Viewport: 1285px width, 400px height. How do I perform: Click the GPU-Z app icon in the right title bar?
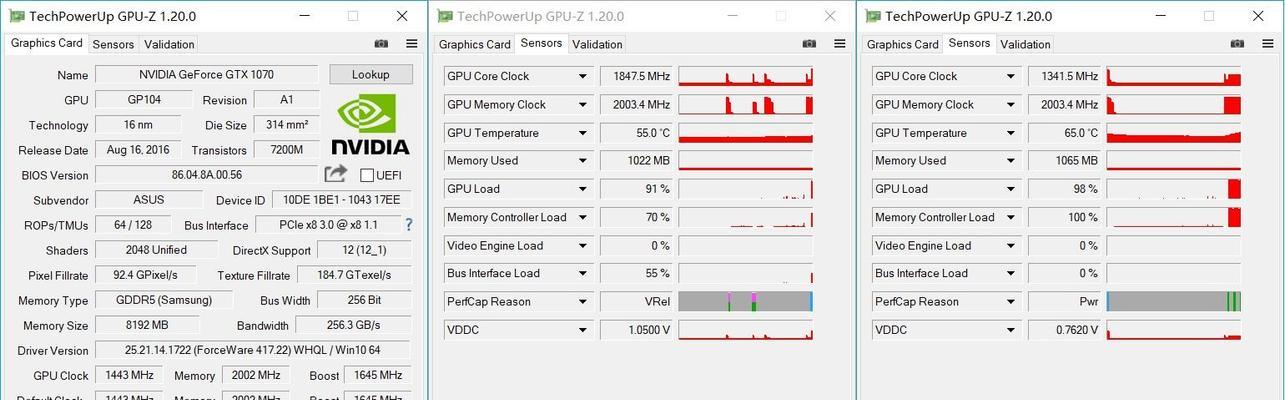pos(872,16)
